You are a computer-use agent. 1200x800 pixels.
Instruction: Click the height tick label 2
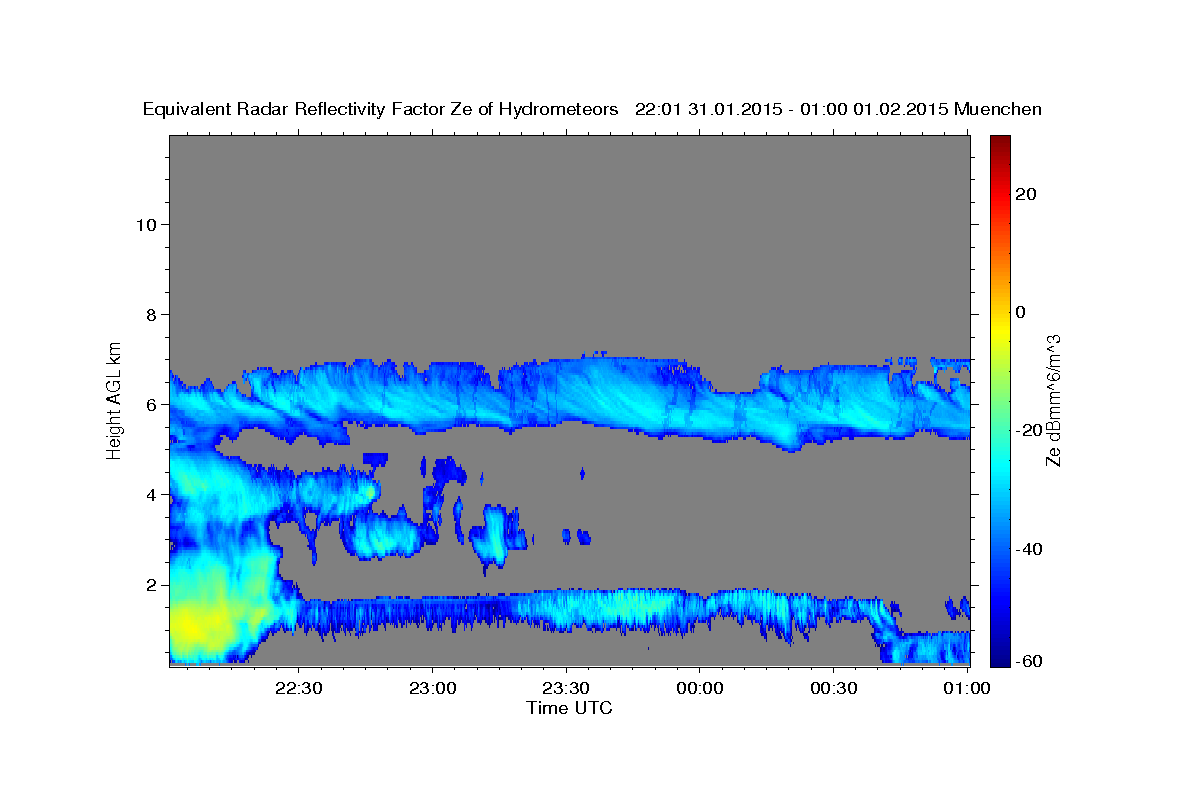pyautogui.click(x=150, y=584)
